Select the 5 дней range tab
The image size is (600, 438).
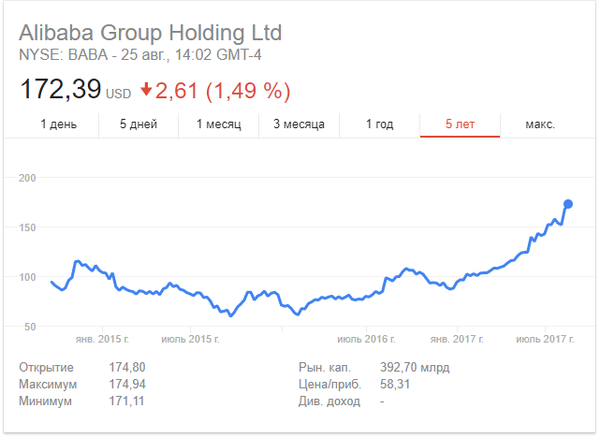tap(139, 124)
